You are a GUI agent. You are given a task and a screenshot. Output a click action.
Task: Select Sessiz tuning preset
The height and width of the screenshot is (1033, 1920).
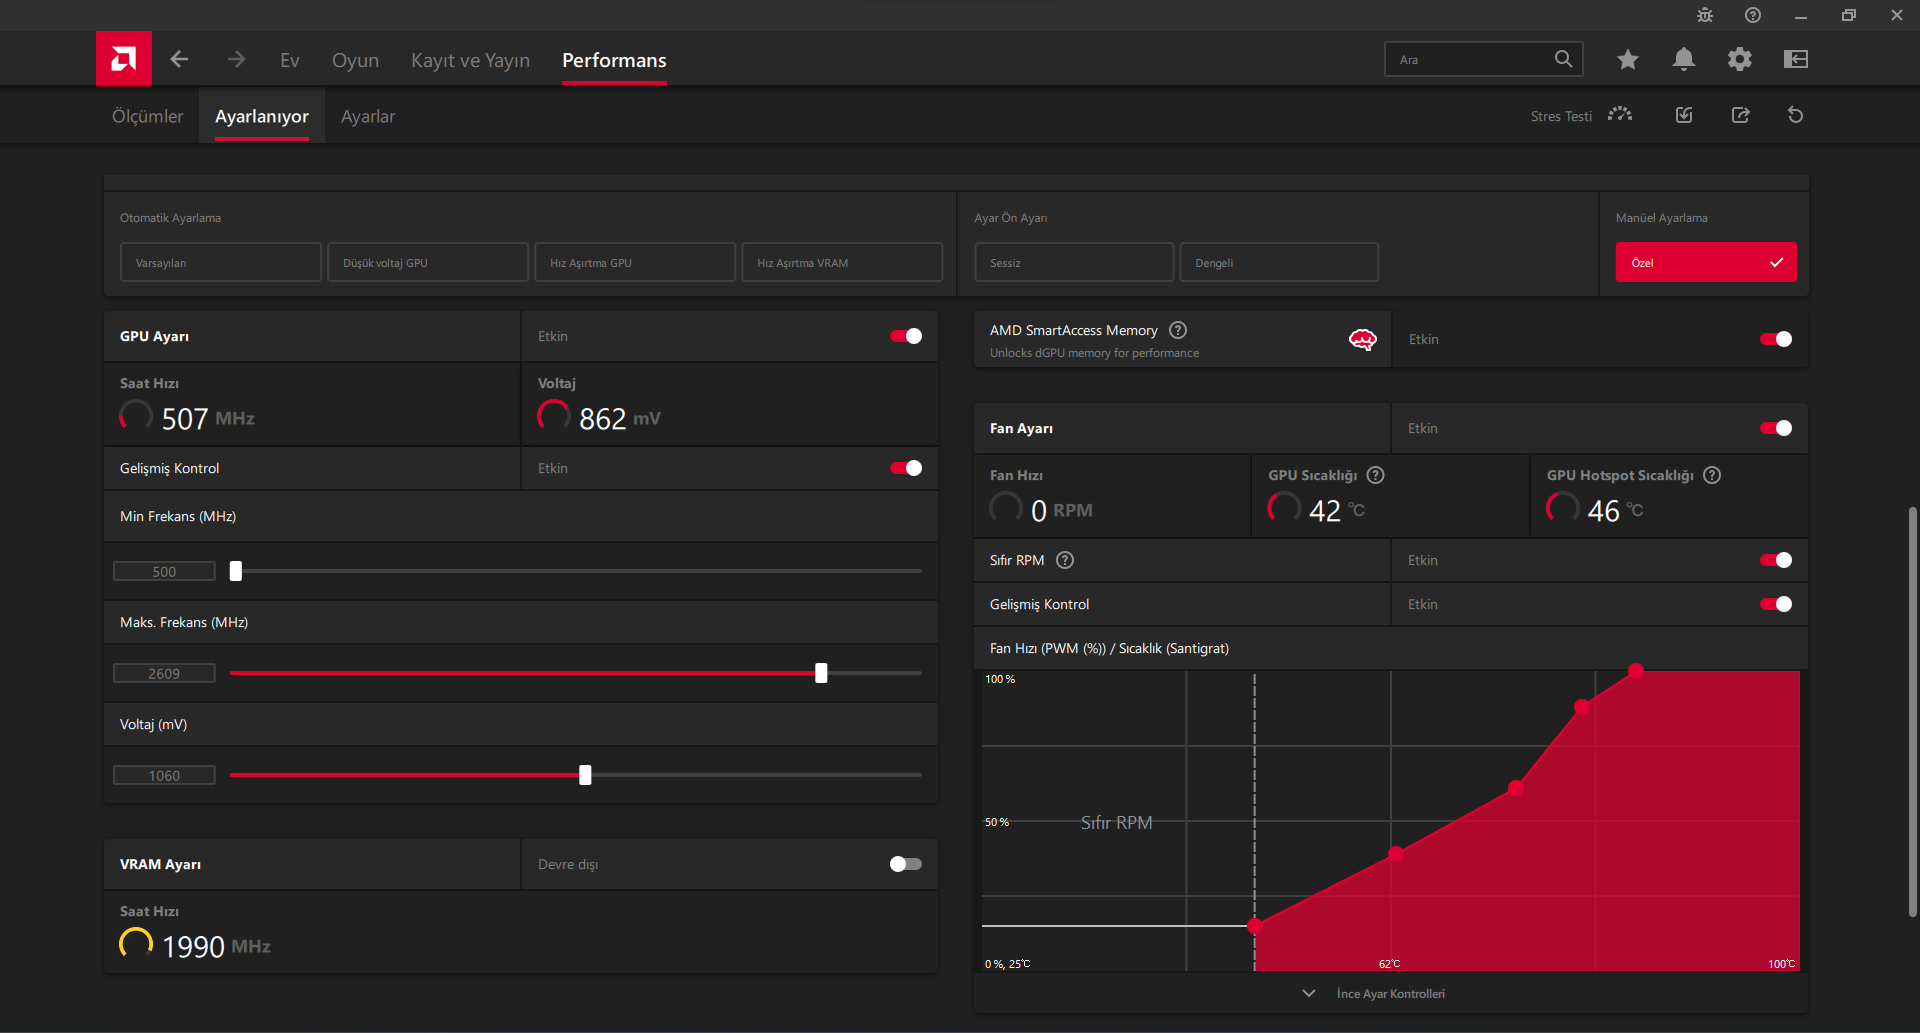(1074, 262)
